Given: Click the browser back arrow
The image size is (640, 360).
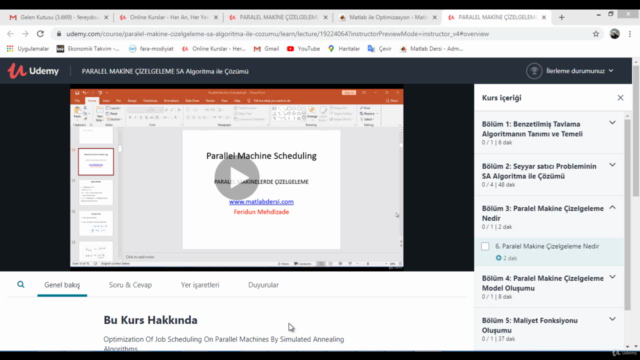Looking at the screenshot, I should (x=10, y=34).
